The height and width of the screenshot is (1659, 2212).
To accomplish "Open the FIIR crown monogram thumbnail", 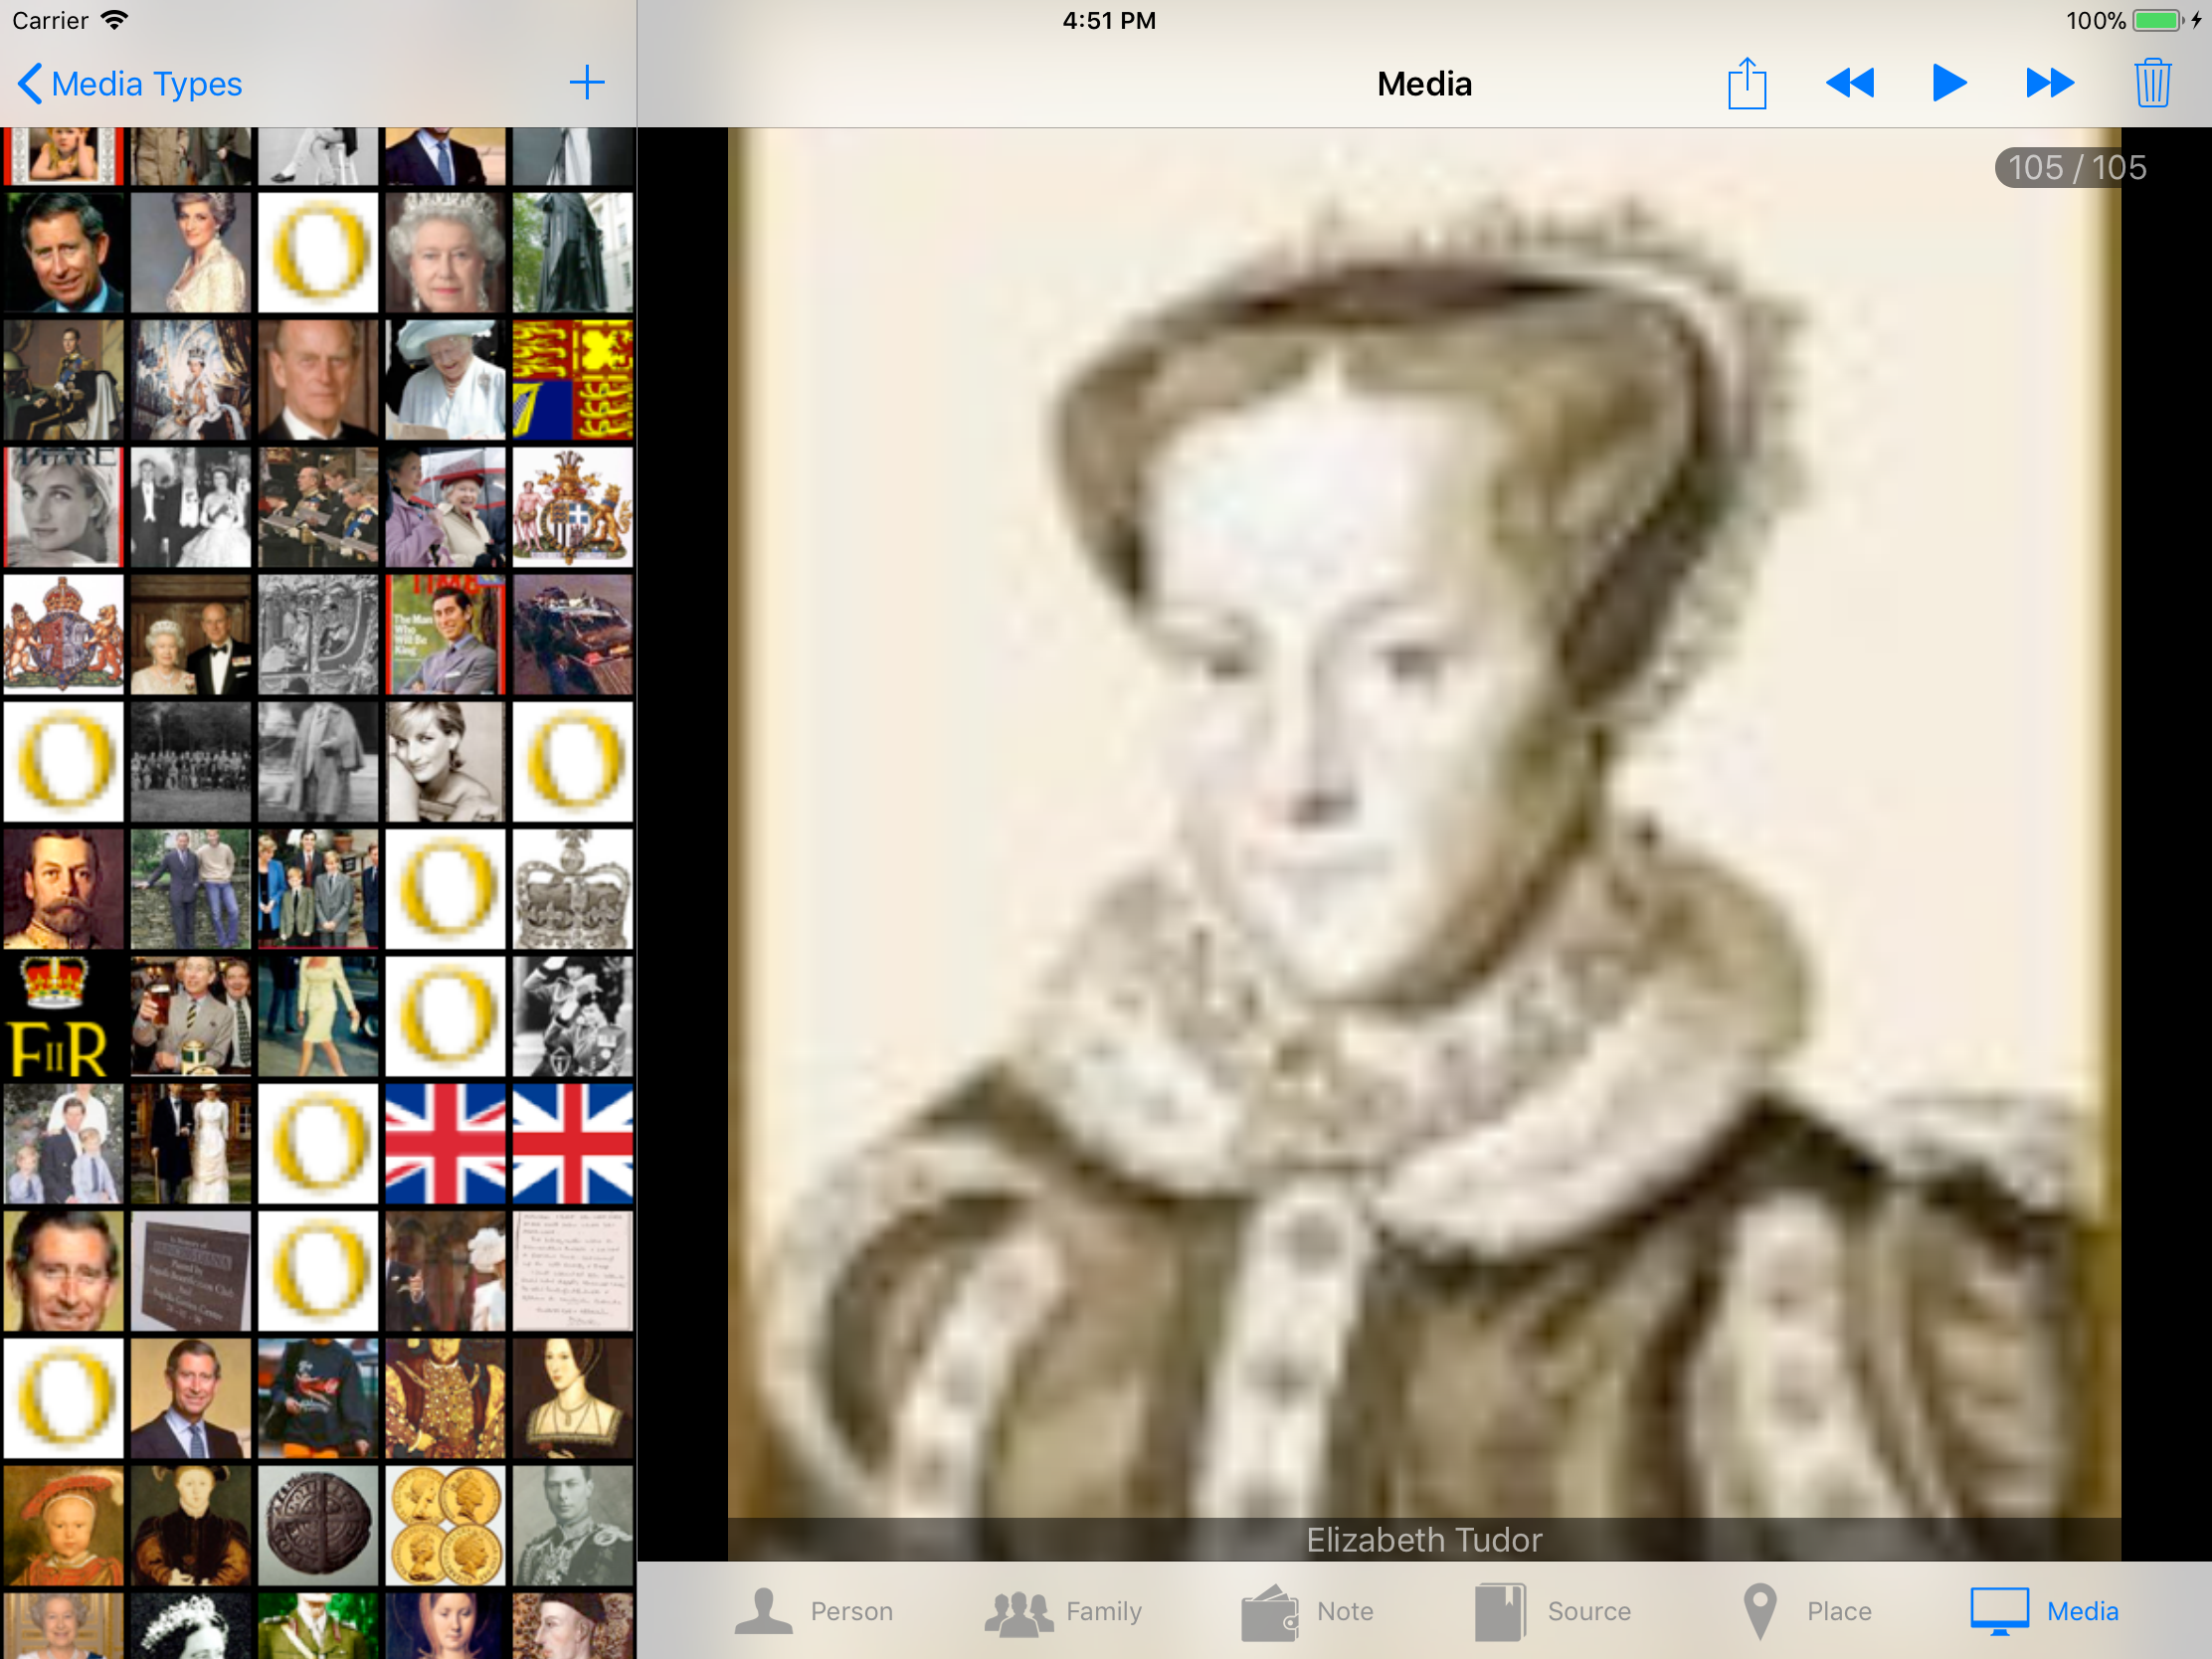I will coord(63,1017).
